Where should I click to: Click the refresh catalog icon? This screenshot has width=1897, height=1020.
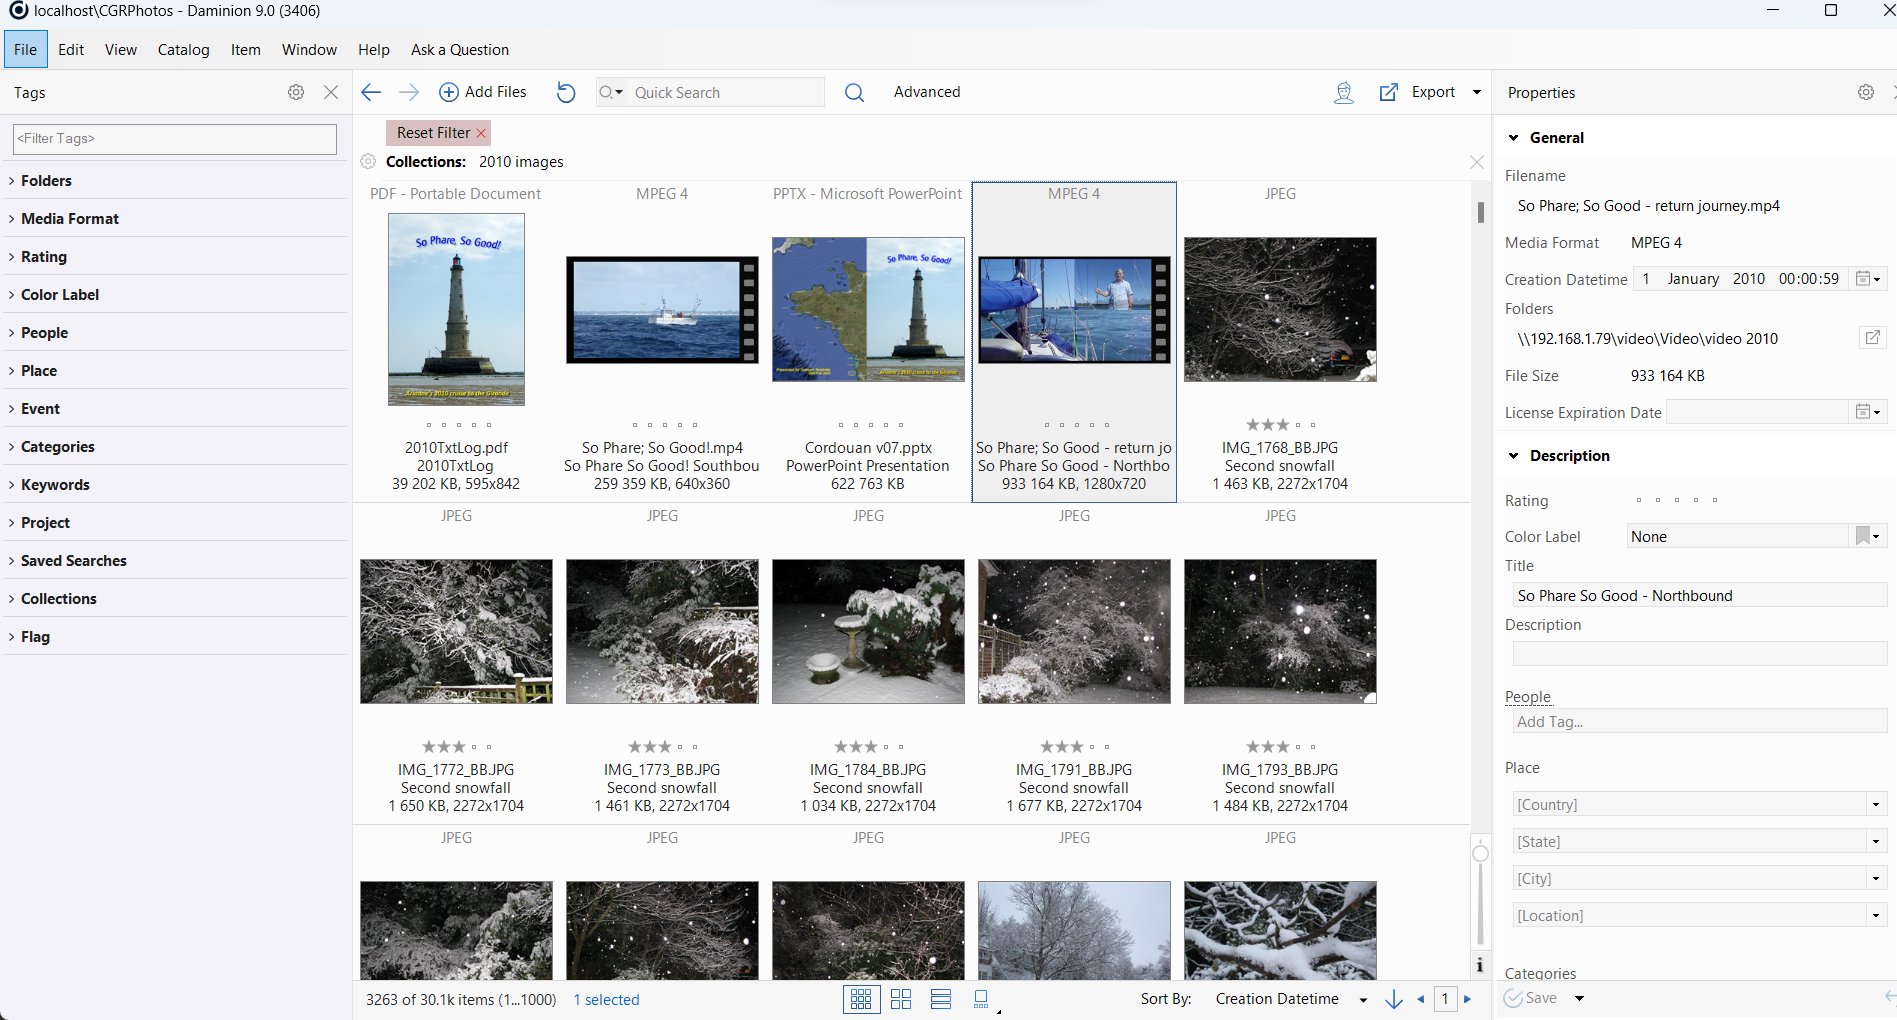(x=566, y=92)
